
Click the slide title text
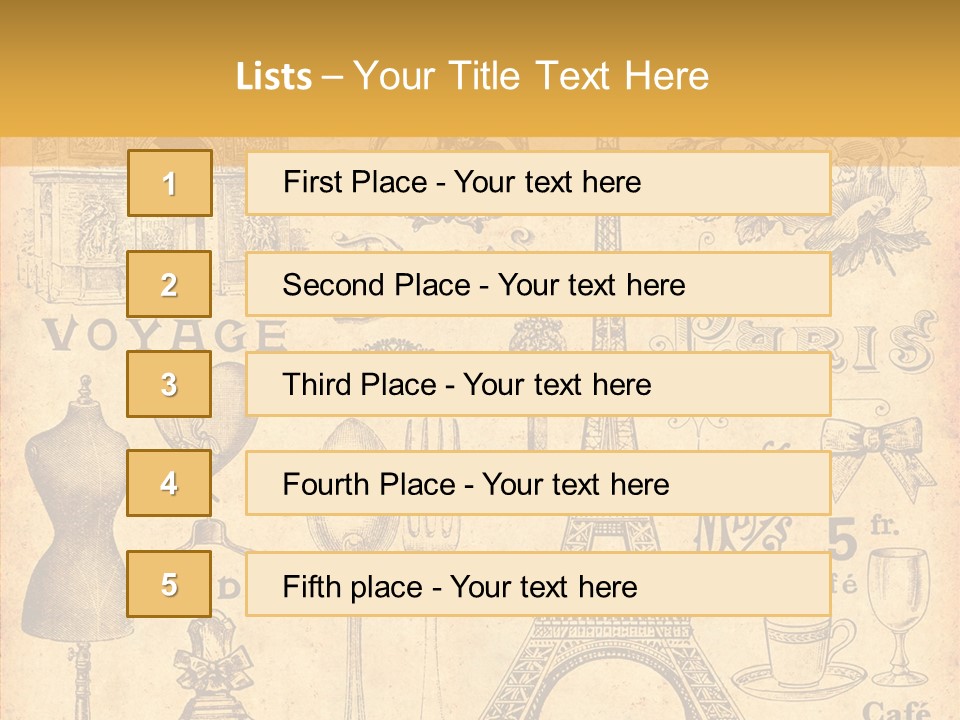pos(472,76)
